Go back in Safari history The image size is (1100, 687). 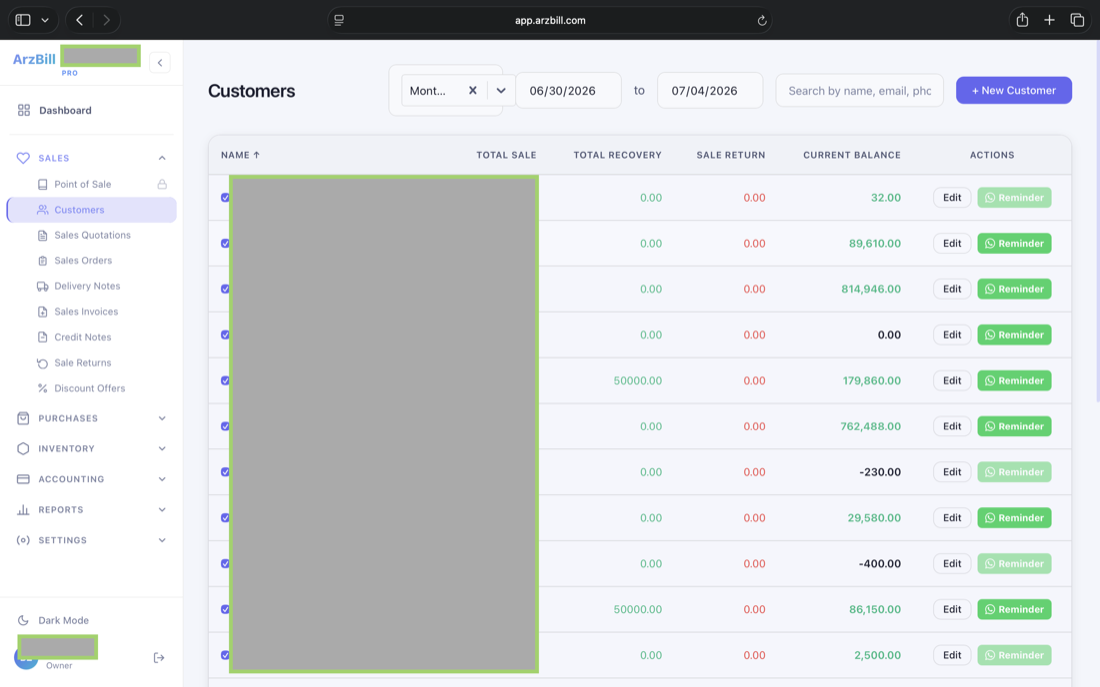(79, 20)
